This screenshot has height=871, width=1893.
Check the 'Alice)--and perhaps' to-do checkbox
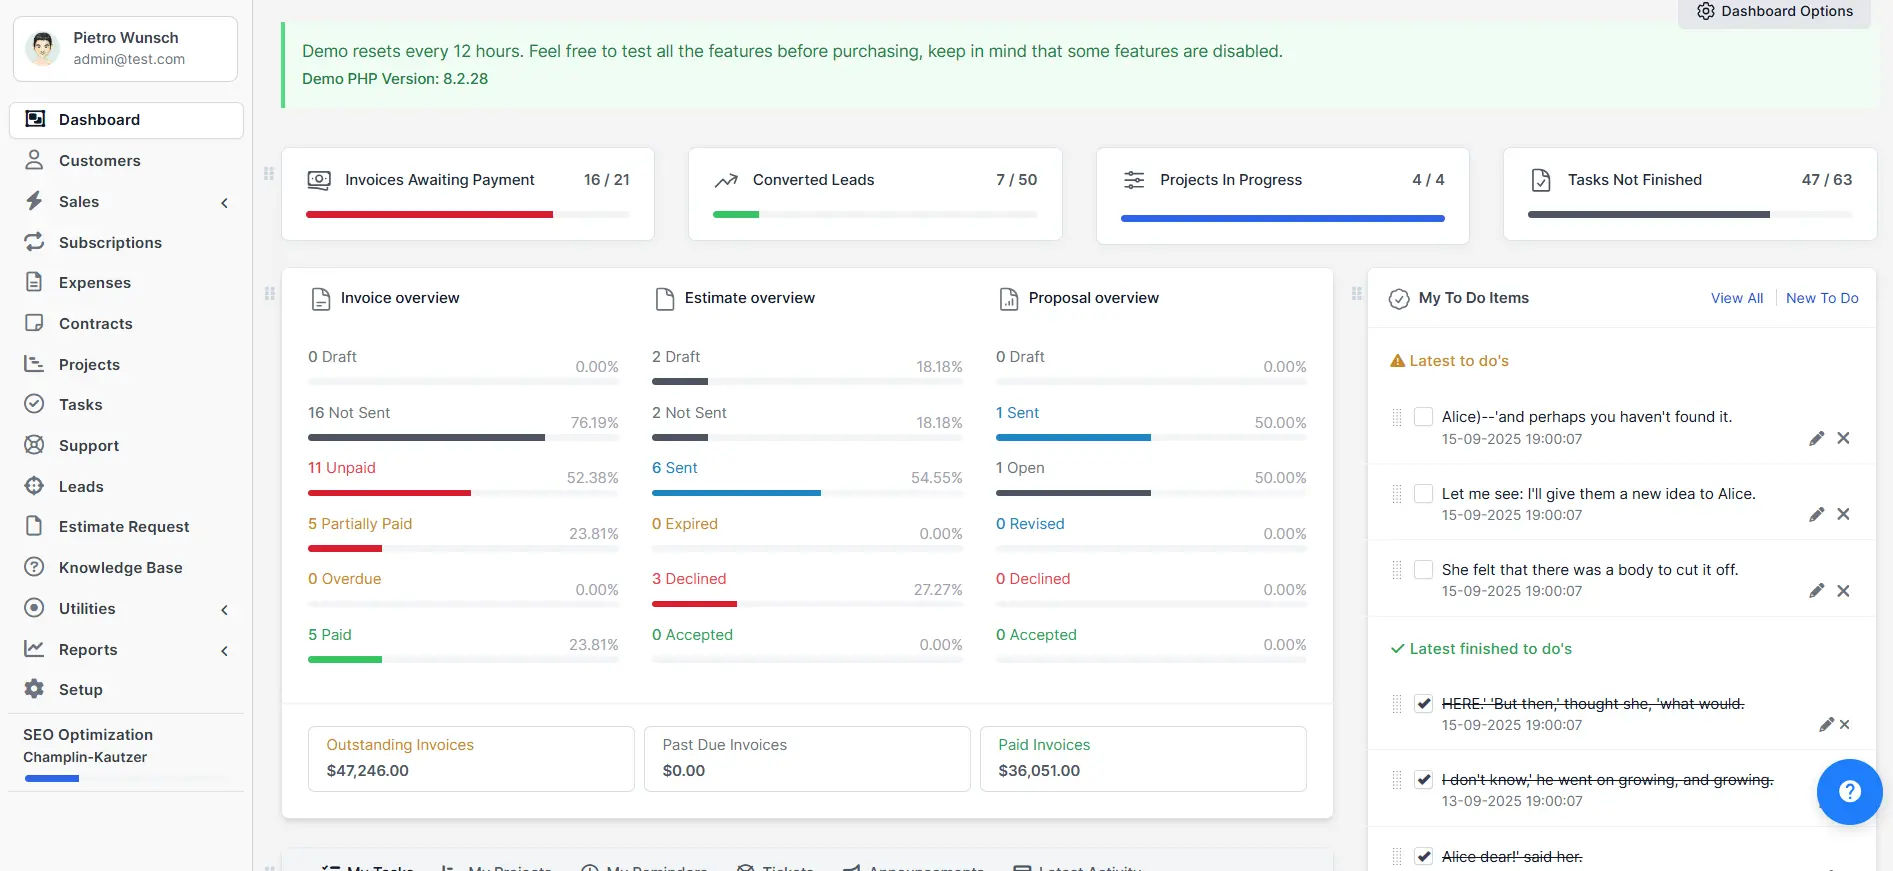1423,417
